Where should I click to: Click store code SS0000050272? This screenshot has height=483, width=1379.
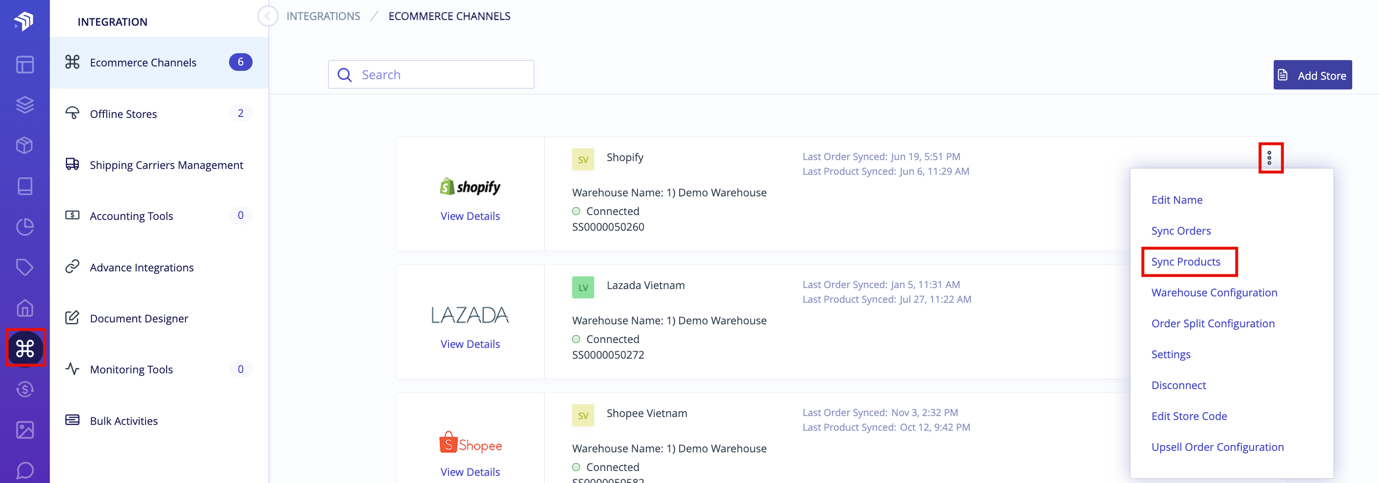tap(608, 355)
